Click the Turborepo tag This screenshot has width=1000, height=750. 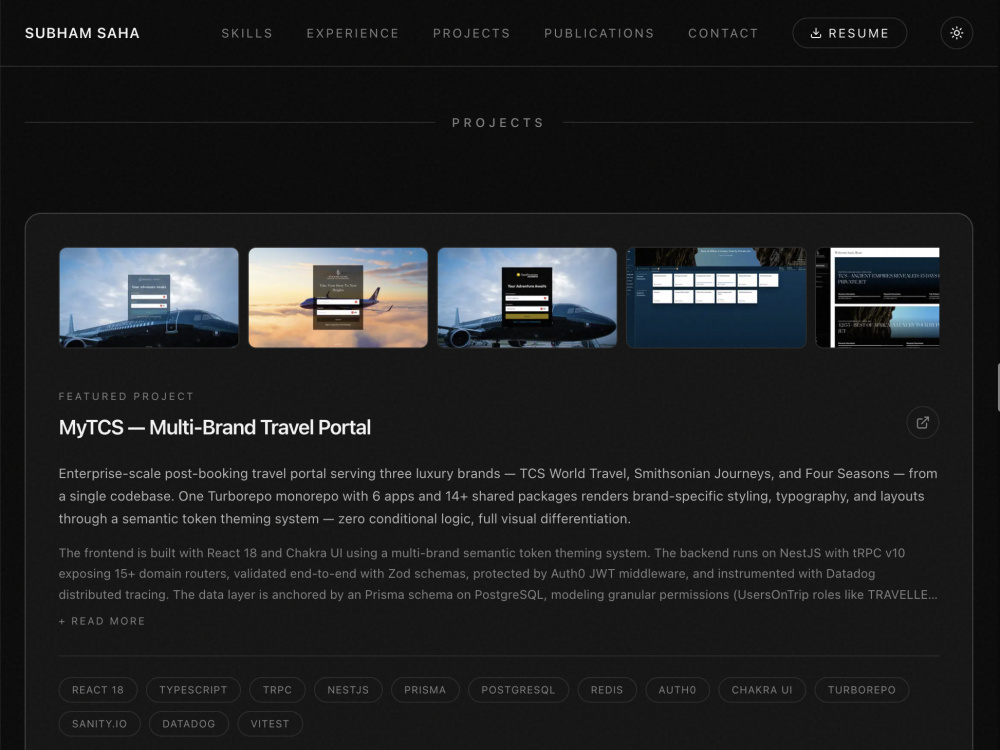point(862,690)
